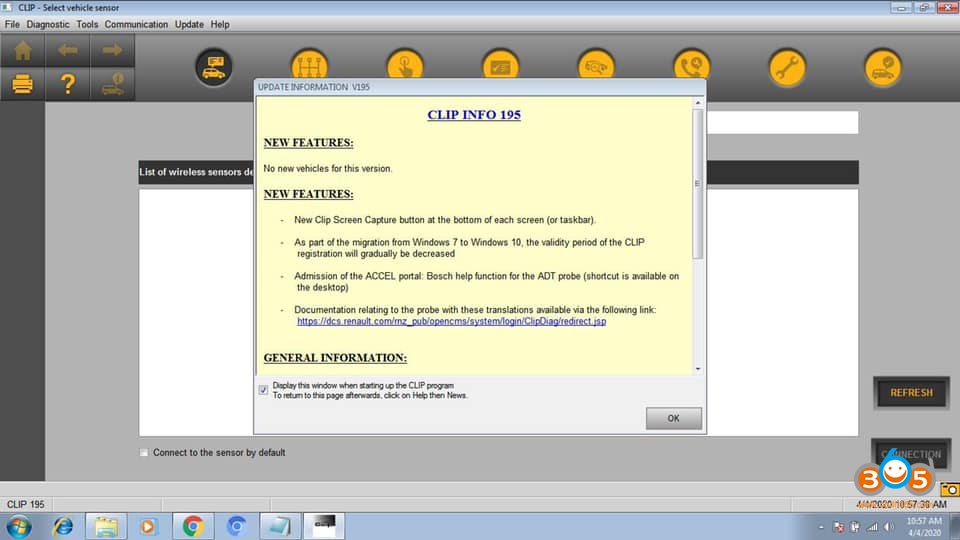960x540 pixels.
Task: Open the gearbox diagram icon
Action: point(309,66)
